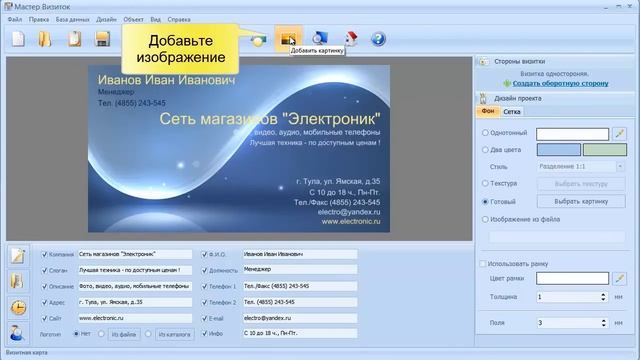Toggle the Телефон 2 checkbox
This screenshot has width=640, height=360.
204,302
